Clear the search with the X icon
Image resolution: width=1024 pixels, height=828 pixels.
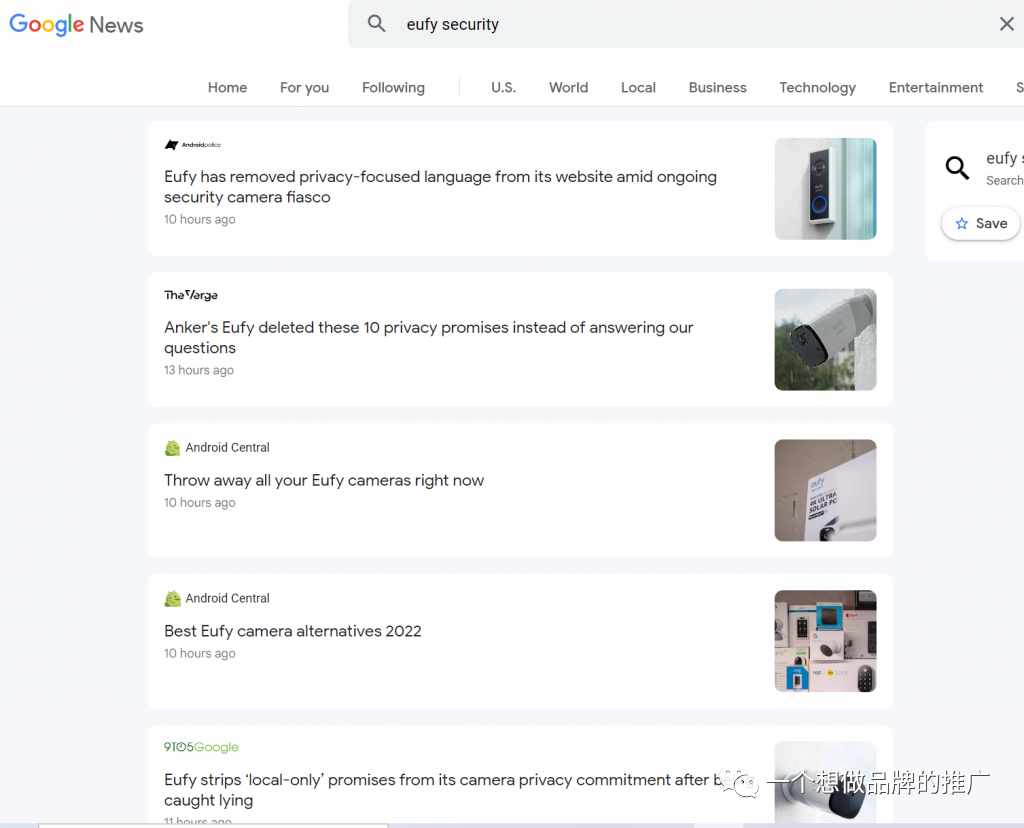(x=1006, y=24)
